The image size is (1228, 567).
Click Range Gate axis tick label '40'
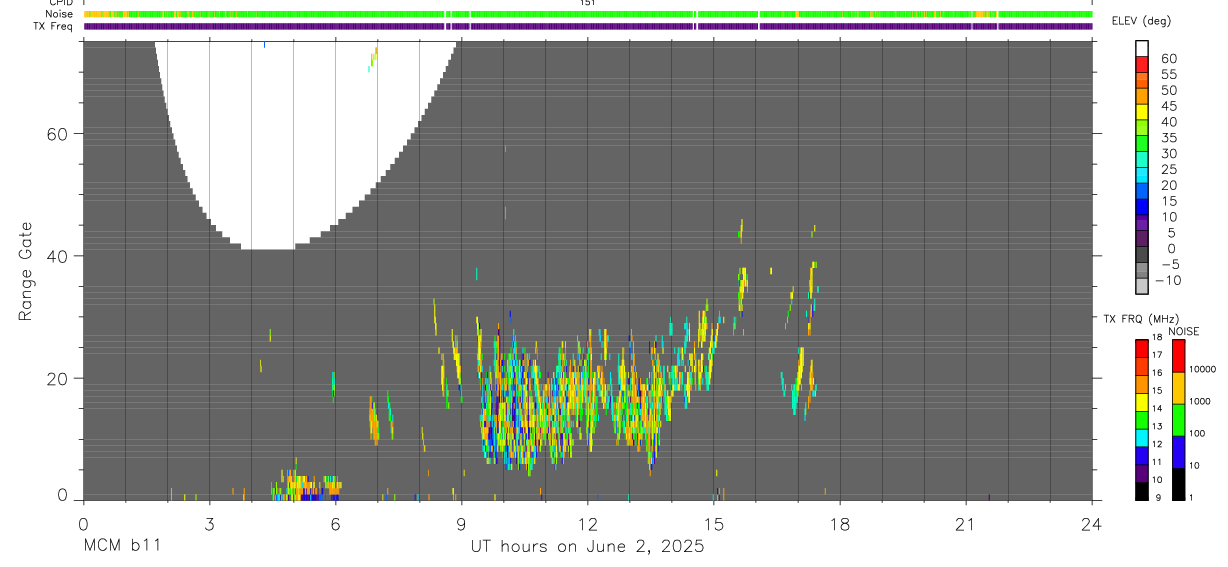[x=56, y=256]
